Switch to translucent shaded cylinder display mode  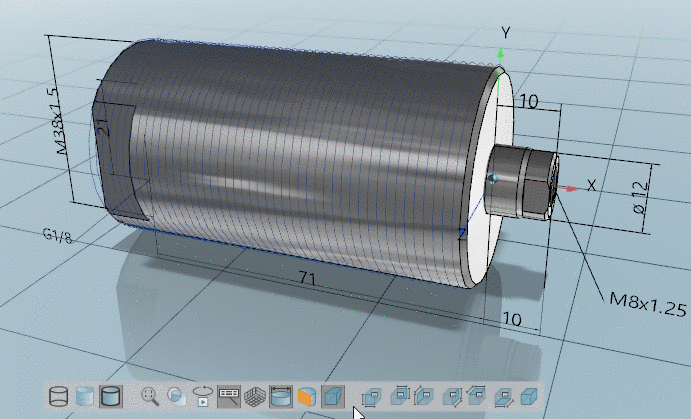85,396
